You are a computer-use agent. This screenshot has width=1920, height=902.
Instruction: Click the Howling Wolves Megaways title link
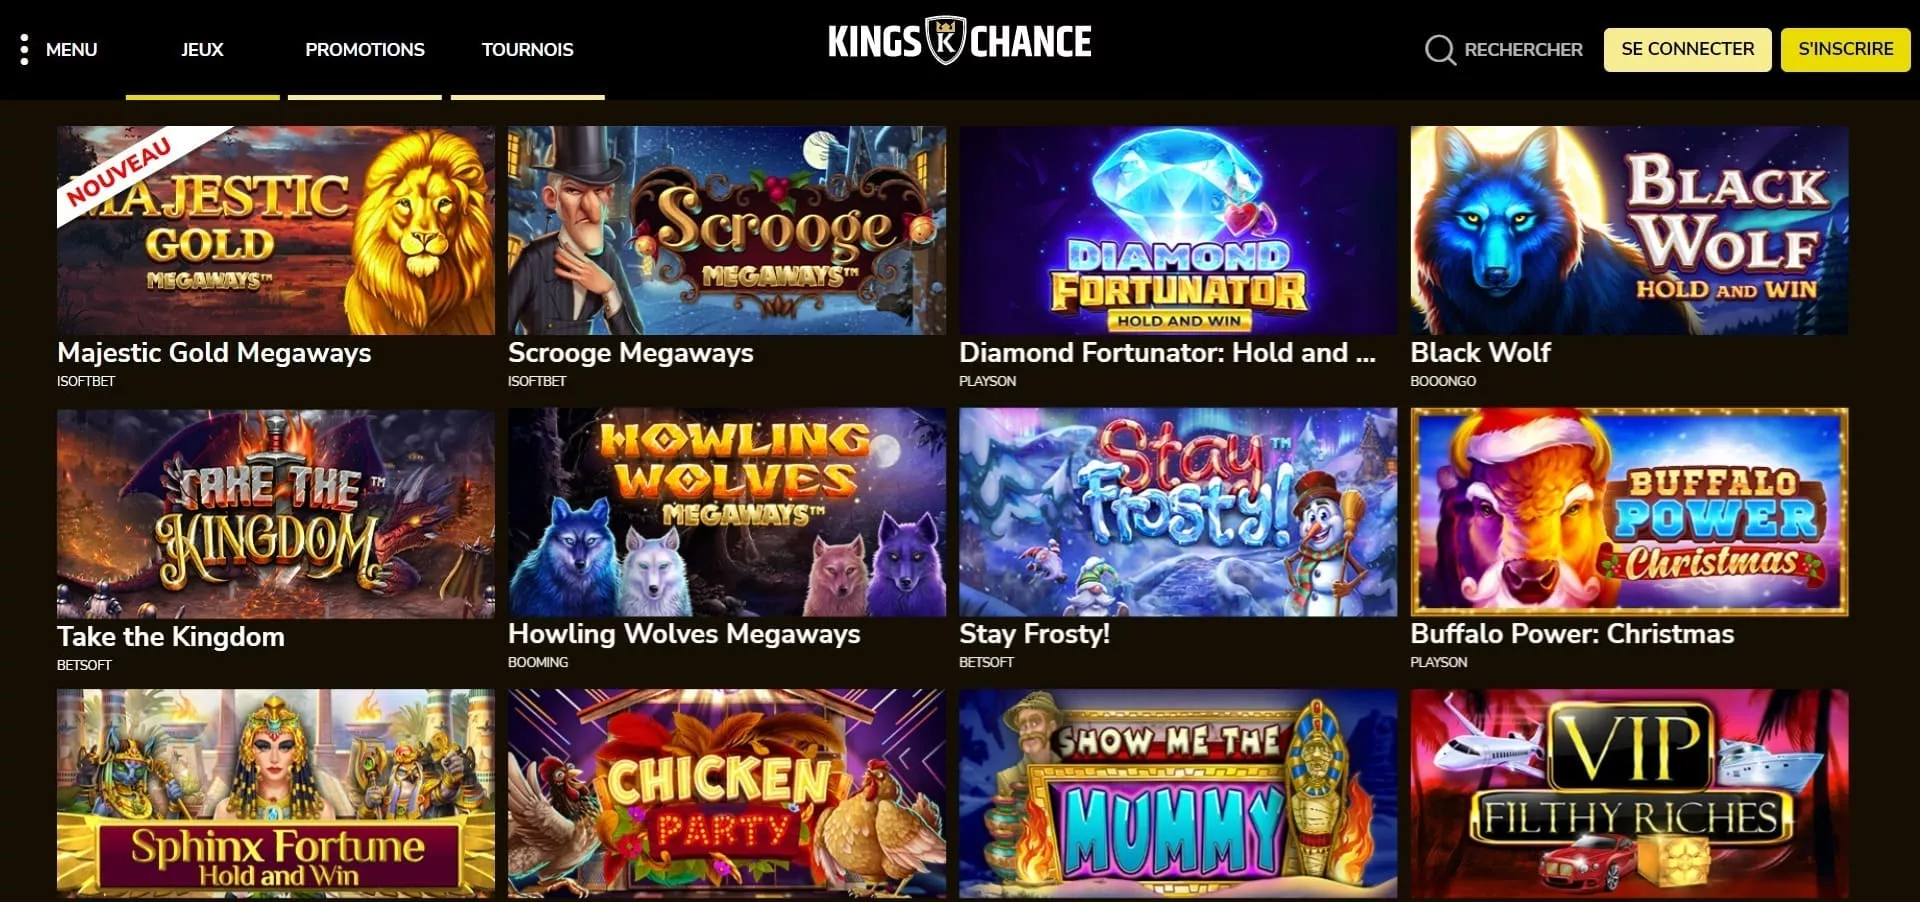point(684,634)
